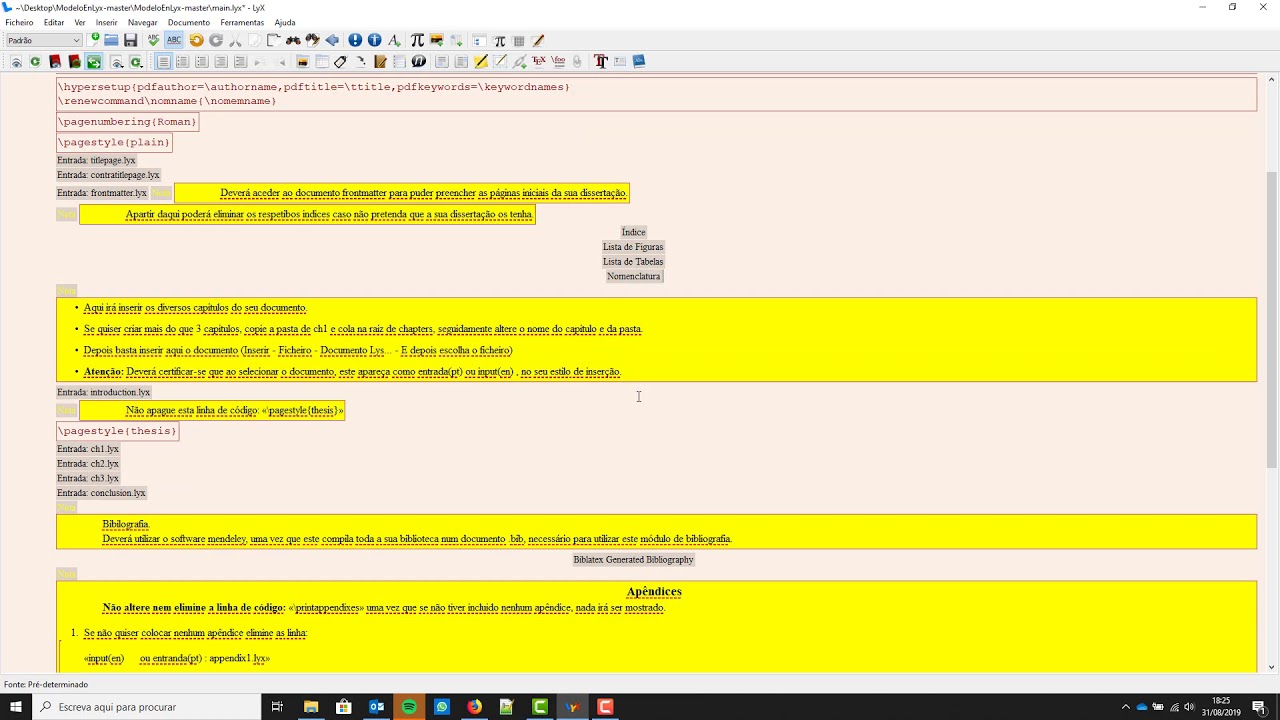The width and height of the screenshot is (1280, 720).
Task: Open Spotify from the taskbar
Action: [409, 707]
